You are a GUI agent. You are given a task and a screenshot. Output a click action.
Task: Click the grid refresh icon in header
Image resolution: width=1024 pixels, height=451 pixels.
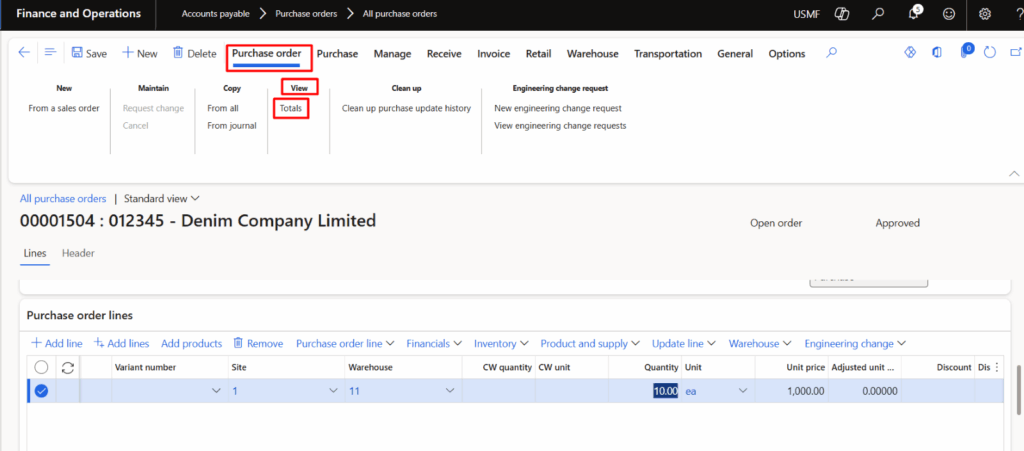click(x=67, y=367)
